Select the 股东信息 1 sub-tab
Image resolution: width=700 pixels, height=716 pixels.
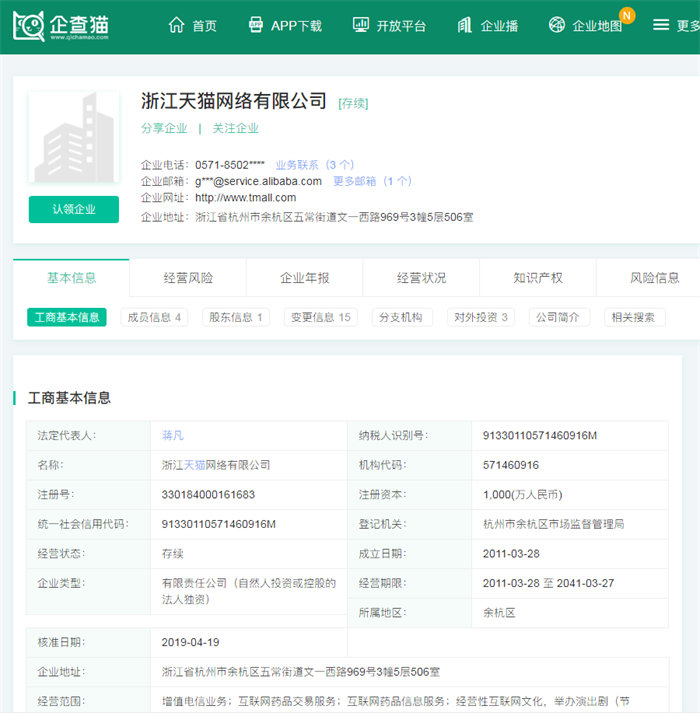point(236,317)
